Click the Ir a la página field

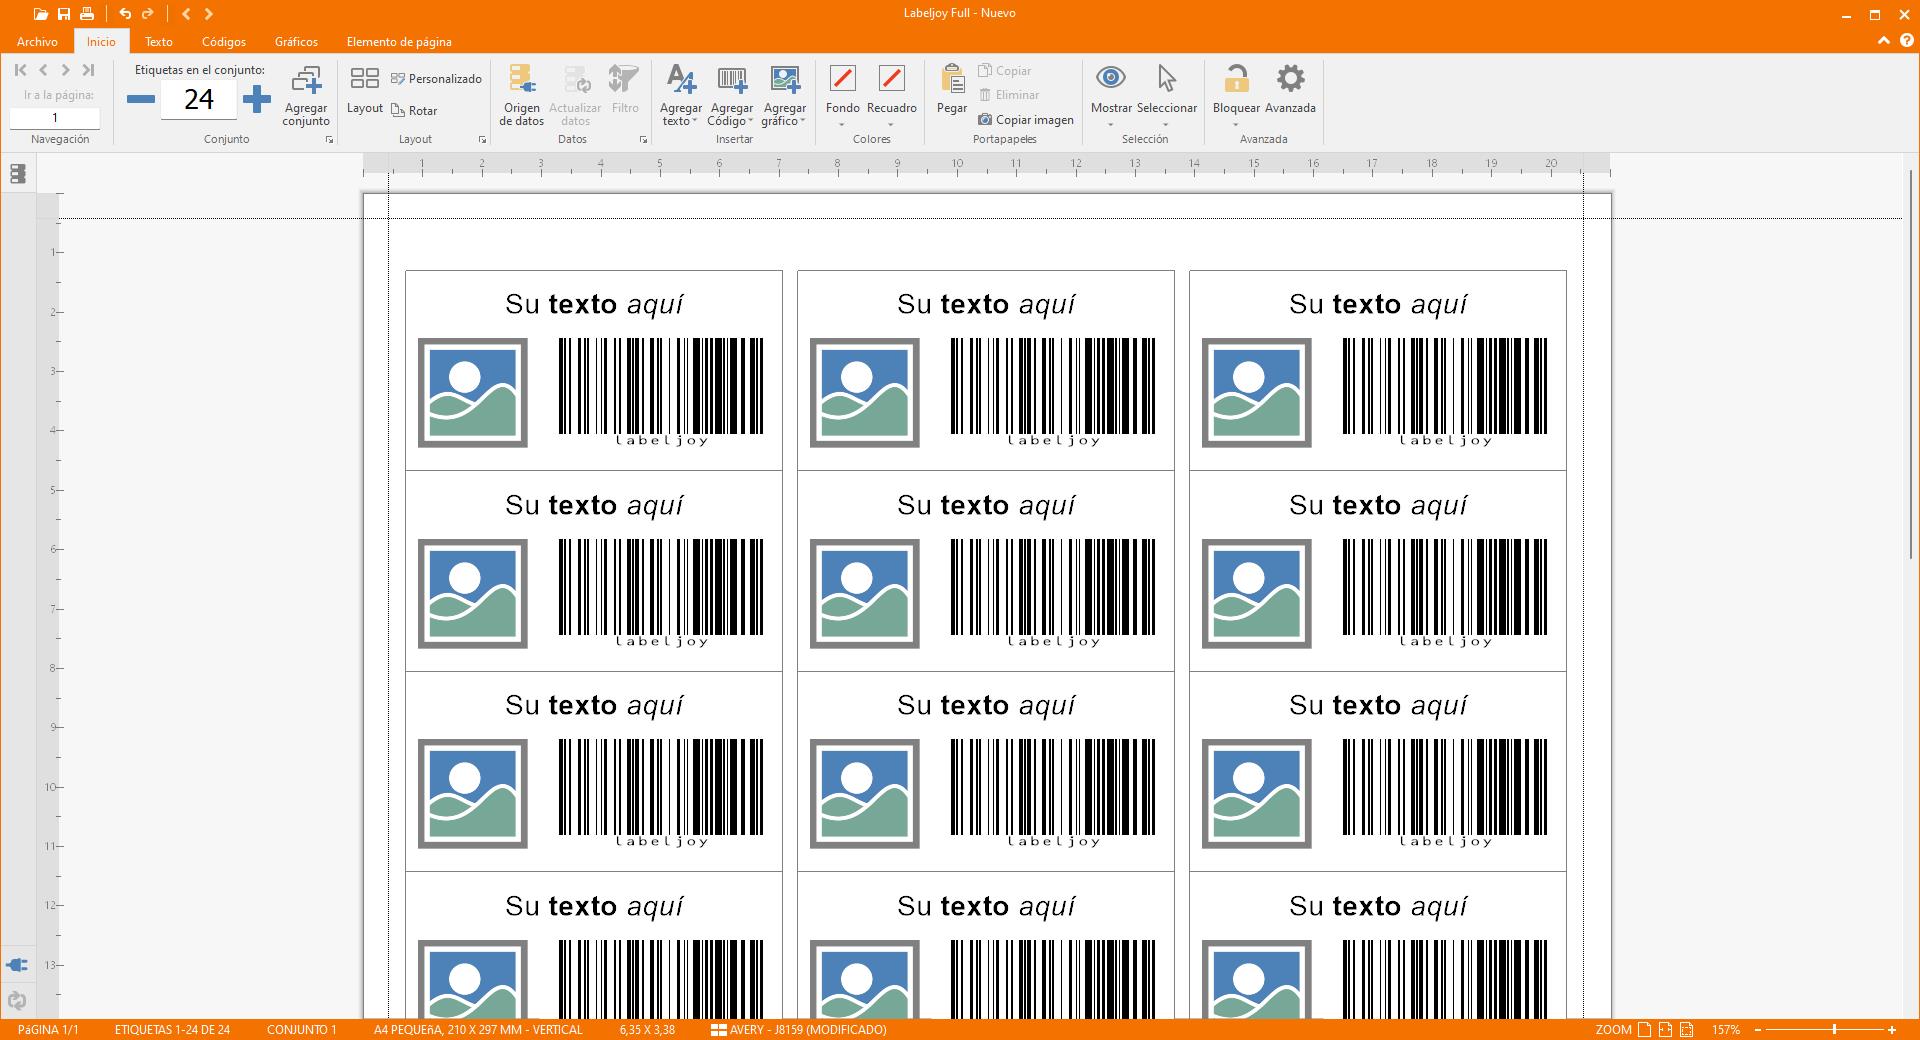(55, 118)
